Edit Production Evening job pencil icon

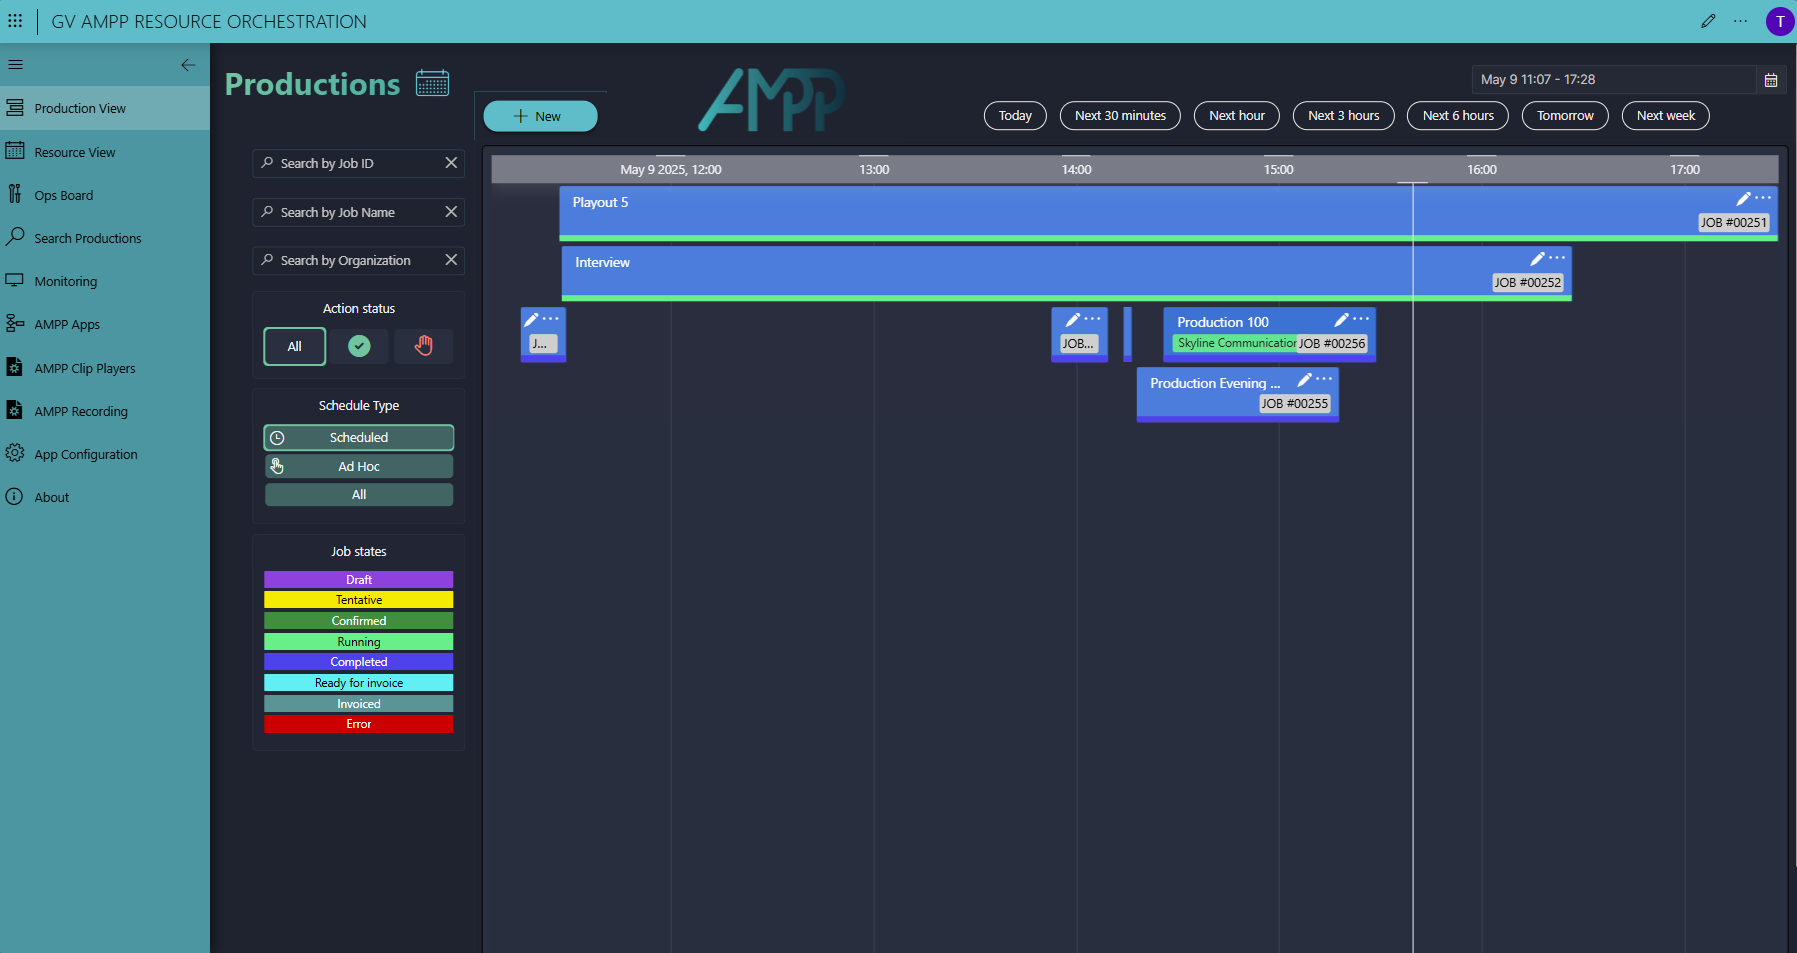pyautogui.click(x=1304, y=379)
